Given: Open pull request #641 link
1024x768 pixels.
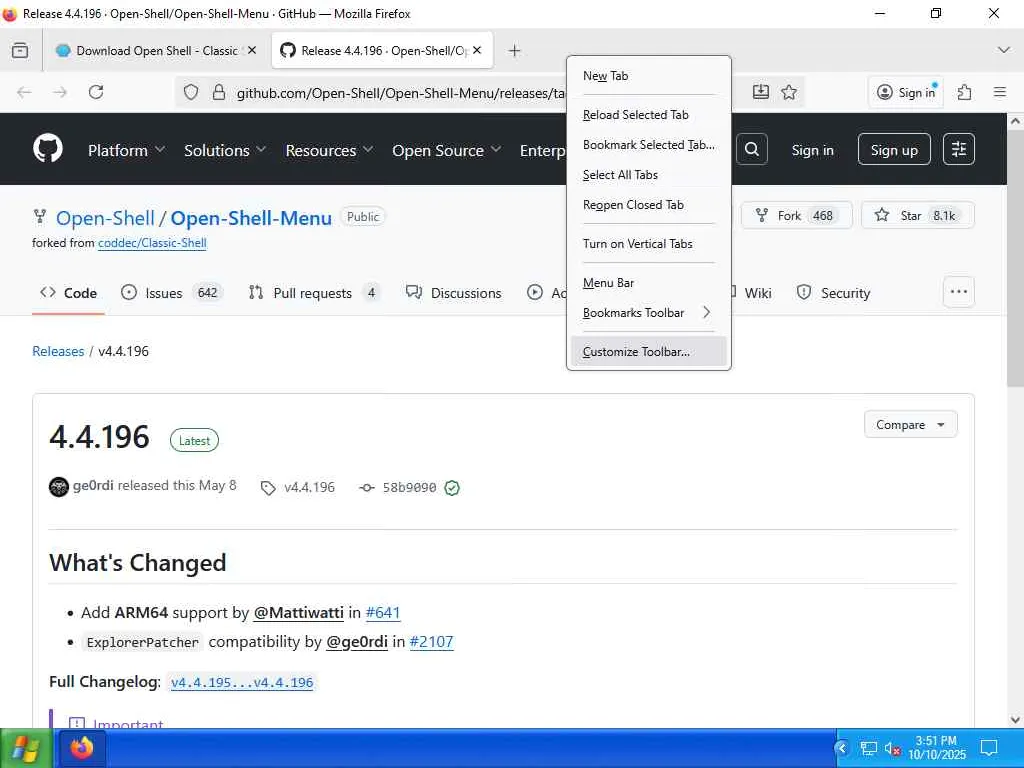Looking at the screenshot, I should pyautogui.click(x=383, y=613).
